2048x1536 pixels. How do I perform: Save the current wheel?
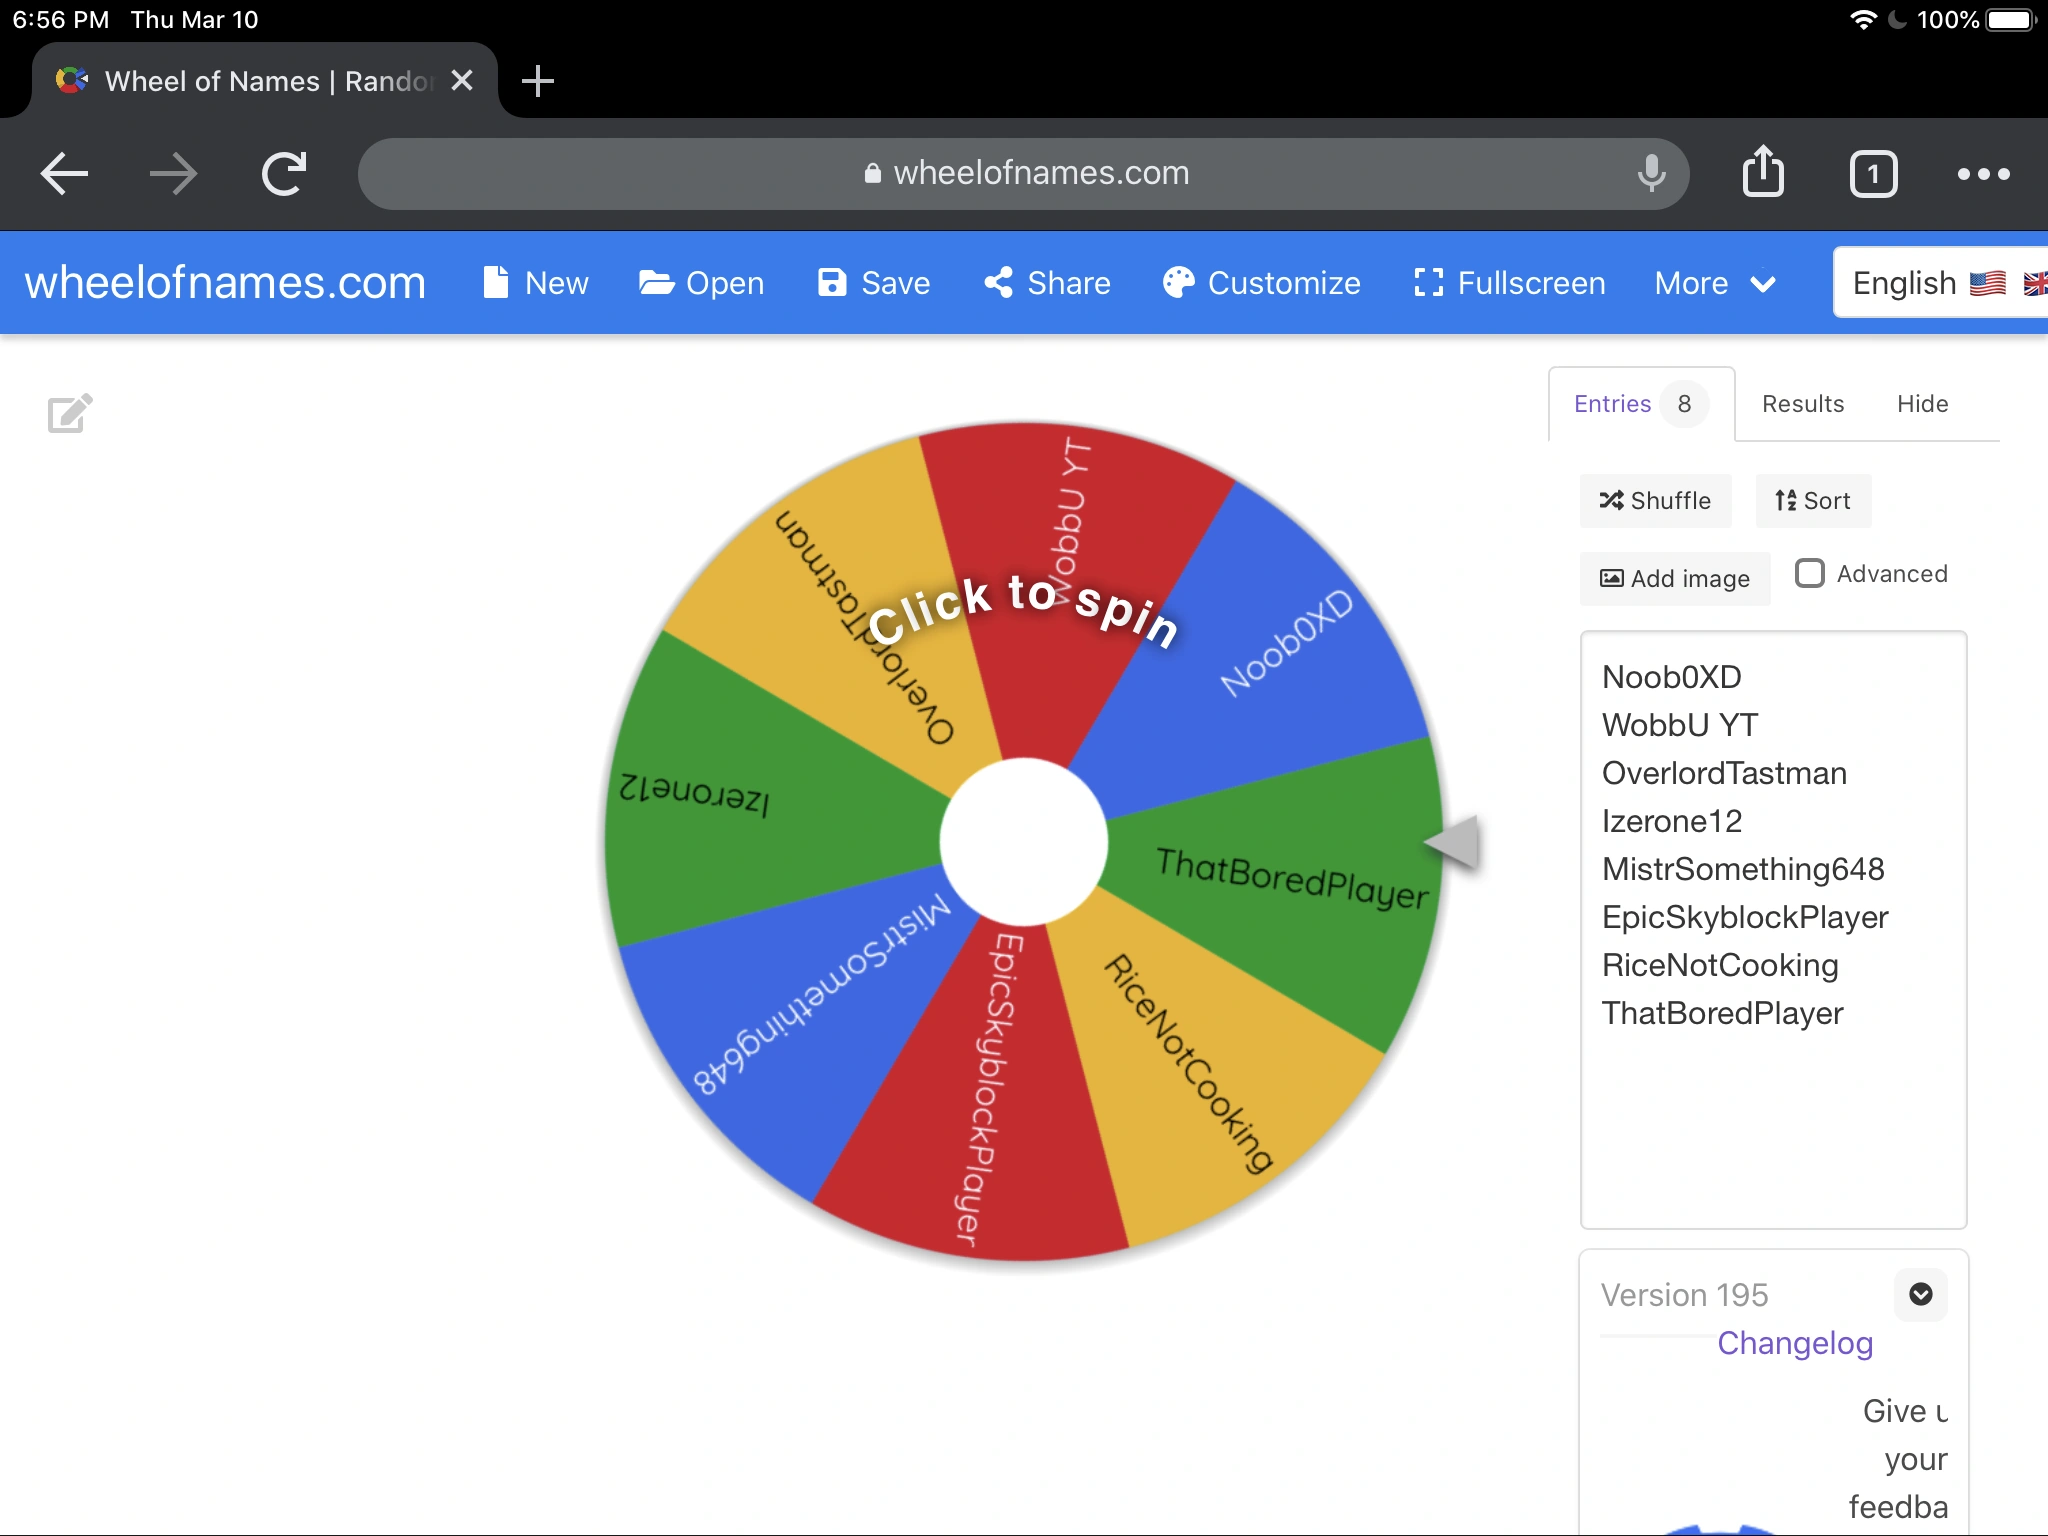point(873,283)
